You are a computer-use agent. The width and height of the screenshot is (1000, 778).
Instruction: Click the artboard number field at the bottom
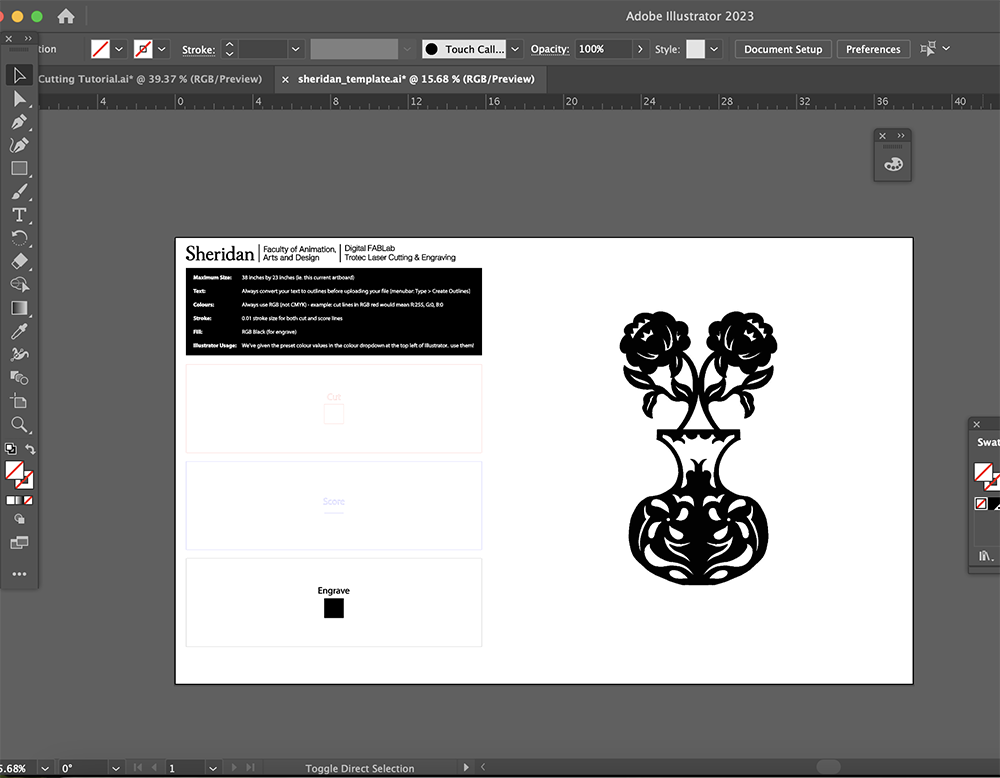(185, 768)
